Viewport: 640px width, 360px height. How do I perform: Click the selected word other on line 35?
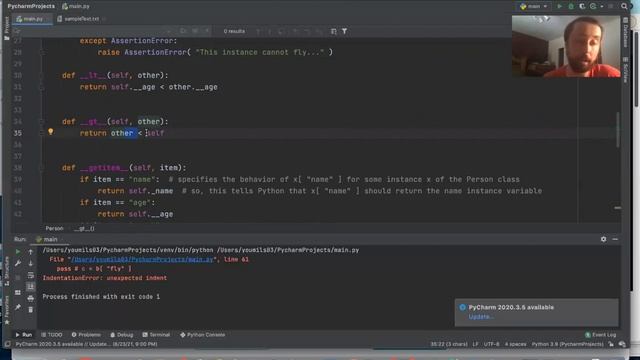click(122, 133)
